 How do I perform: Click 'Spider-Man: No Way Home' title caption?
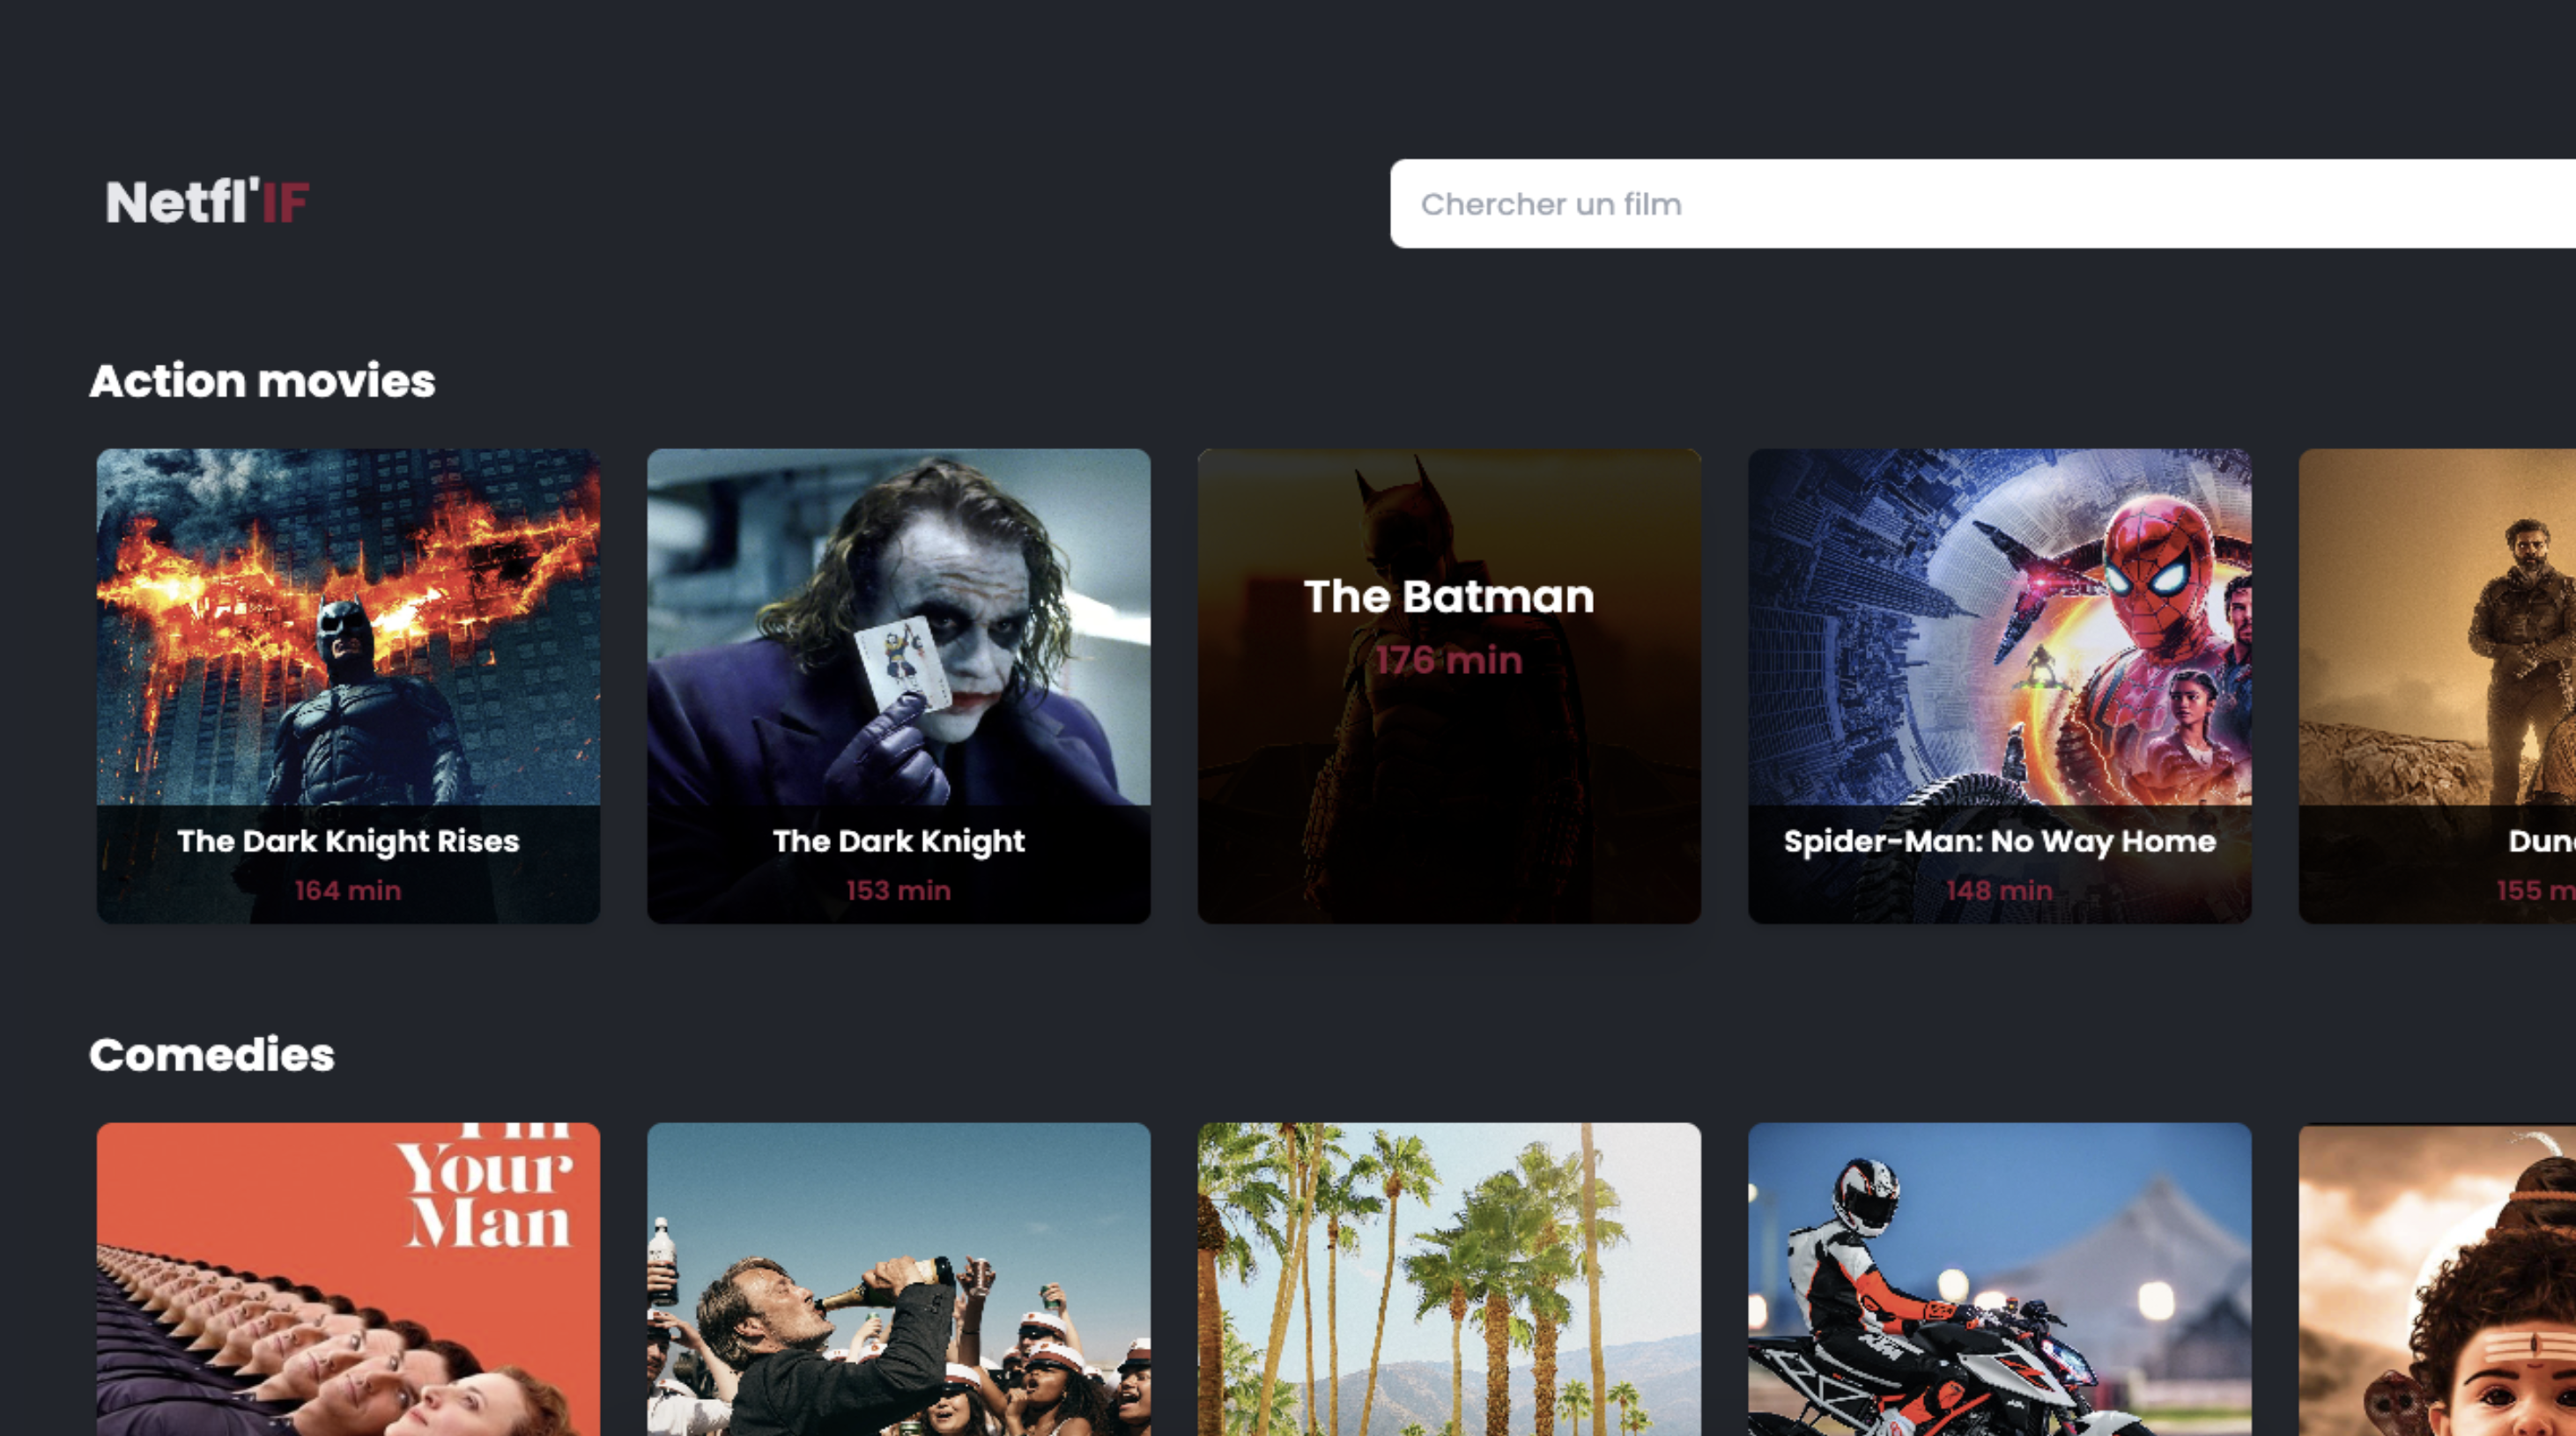(x=1999, y=841)
